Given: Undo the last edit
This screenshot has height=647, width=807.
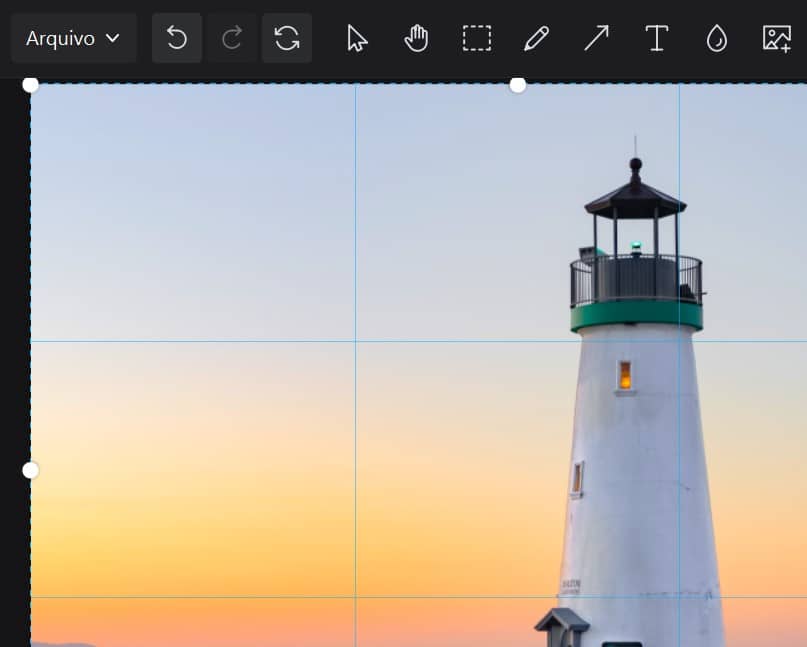Looking at the screenshot, I should coord(177,38).
